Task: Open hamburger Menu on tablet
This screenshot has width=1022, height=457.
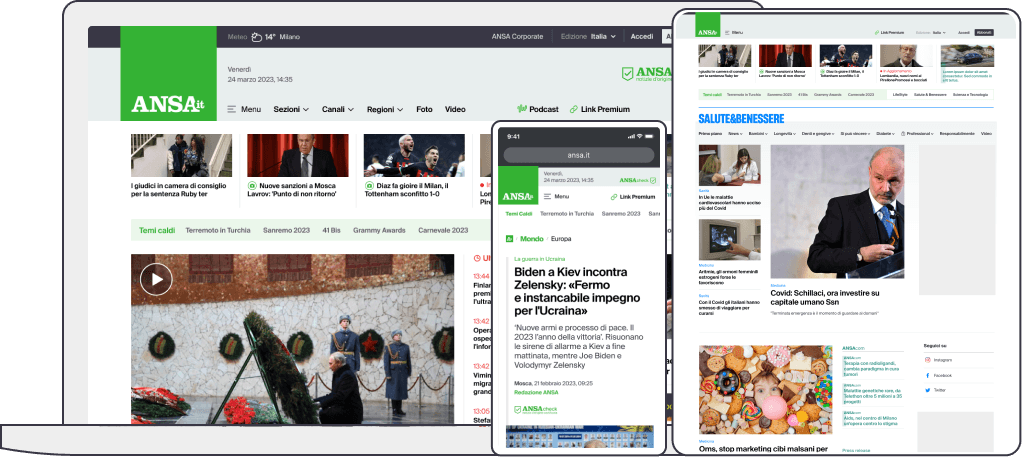Action: (734, 33)
